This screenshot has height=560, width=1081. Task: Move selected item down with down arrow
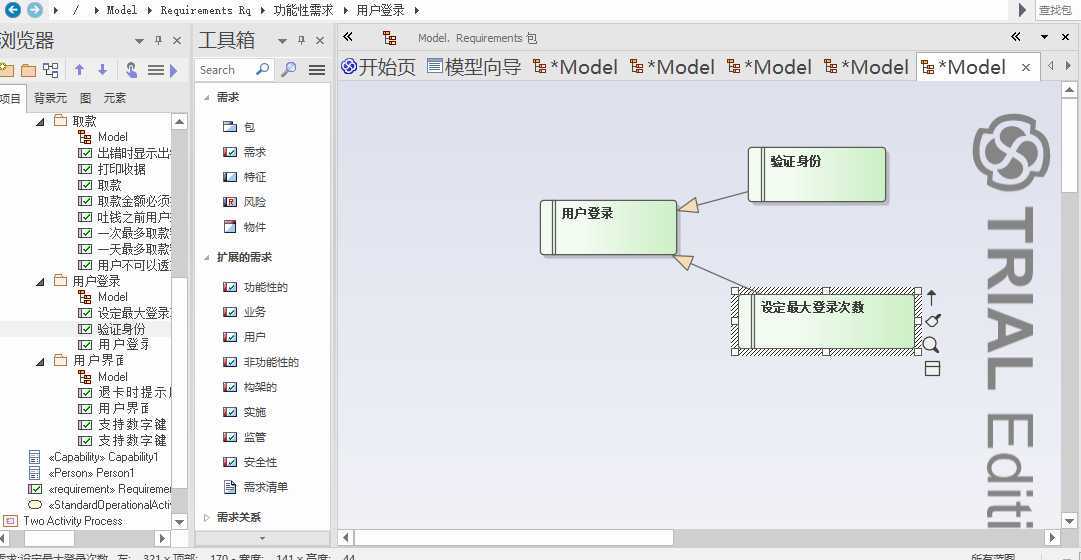[103, 70]
